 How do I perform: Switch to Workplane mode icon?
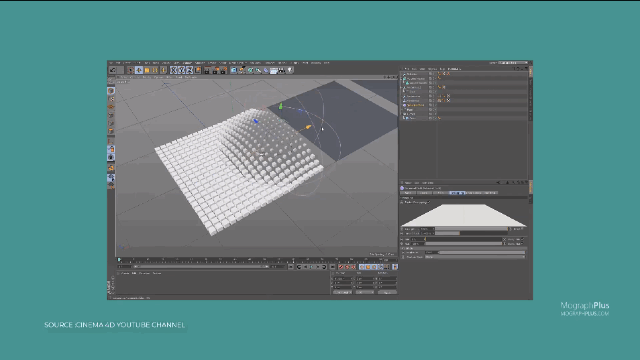coord(111,107)
